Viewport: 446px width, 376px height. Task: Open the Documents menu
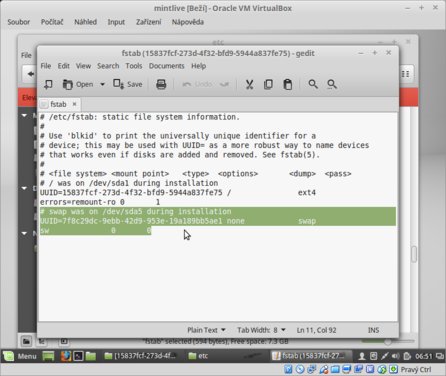tap(166, 66)
